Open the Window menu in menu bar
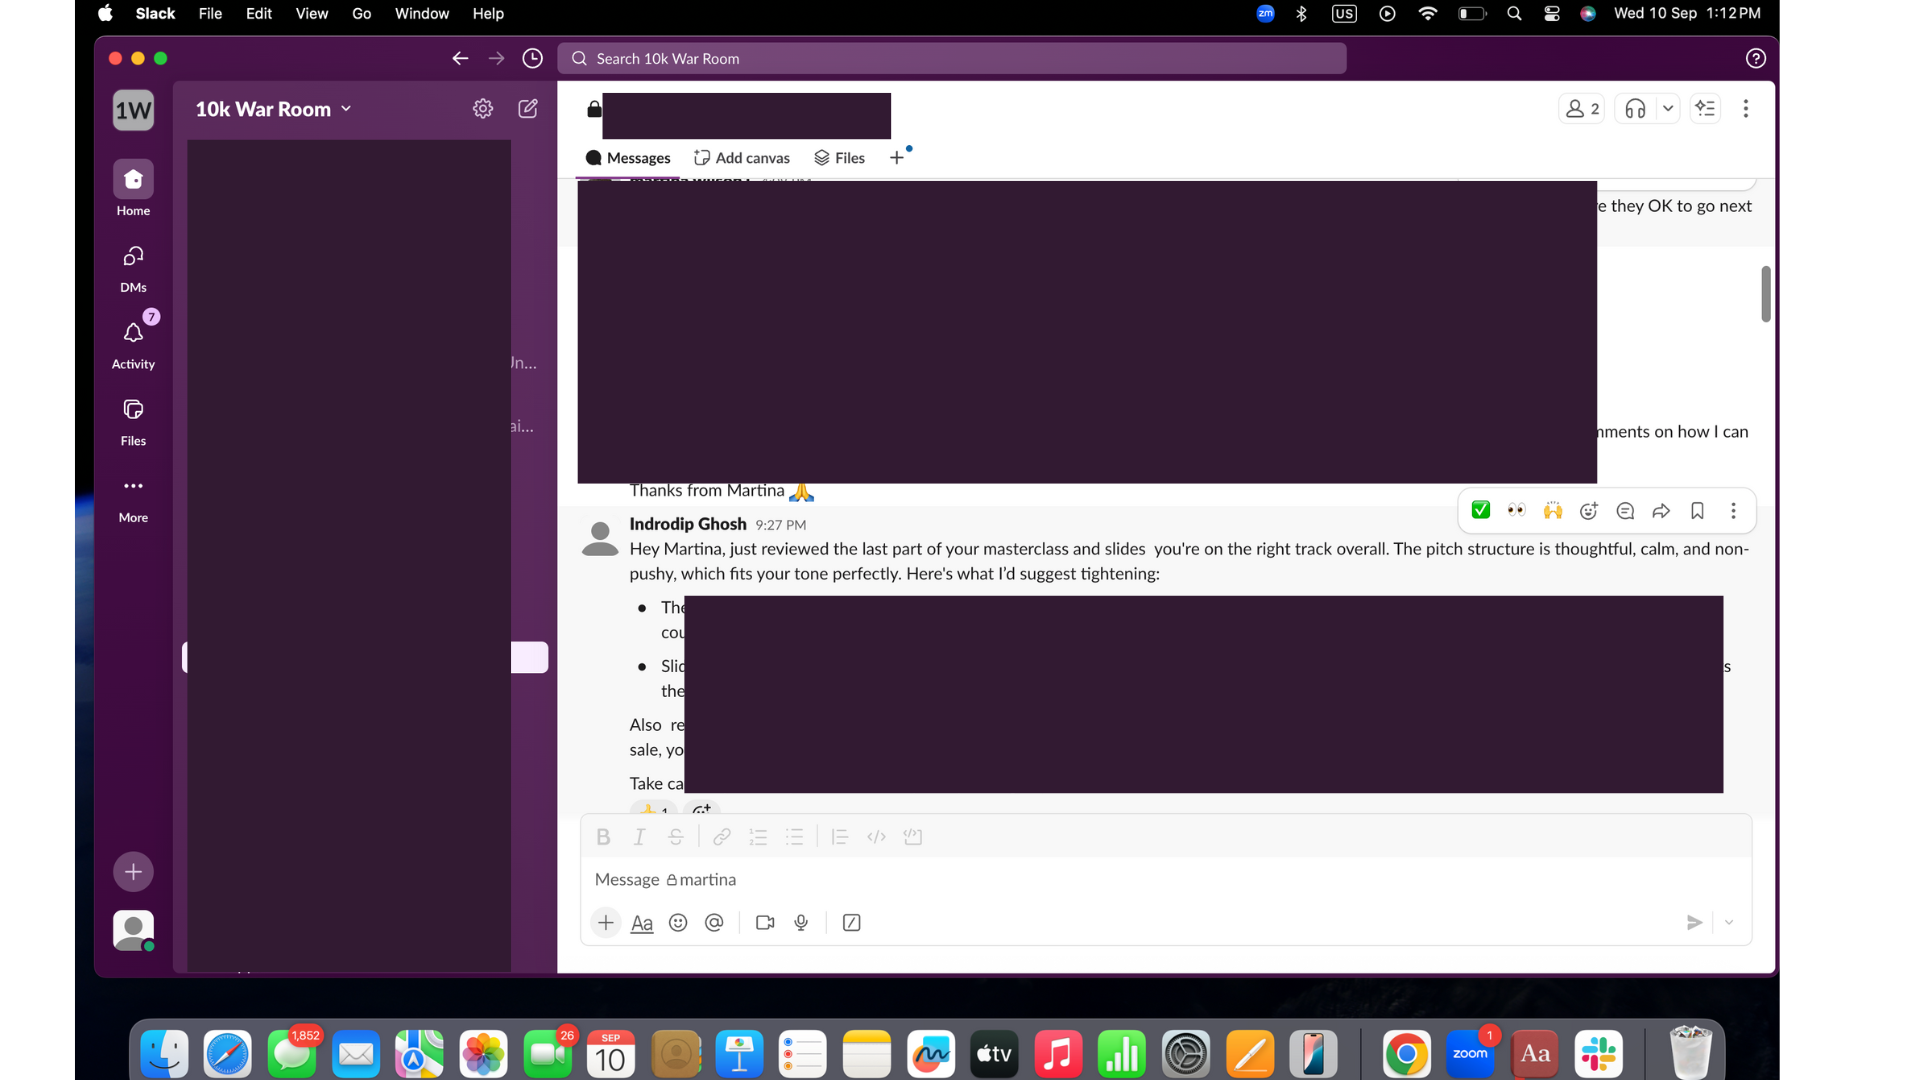The width and height of the screenshot is (1920, 1080). click(421, 14)
